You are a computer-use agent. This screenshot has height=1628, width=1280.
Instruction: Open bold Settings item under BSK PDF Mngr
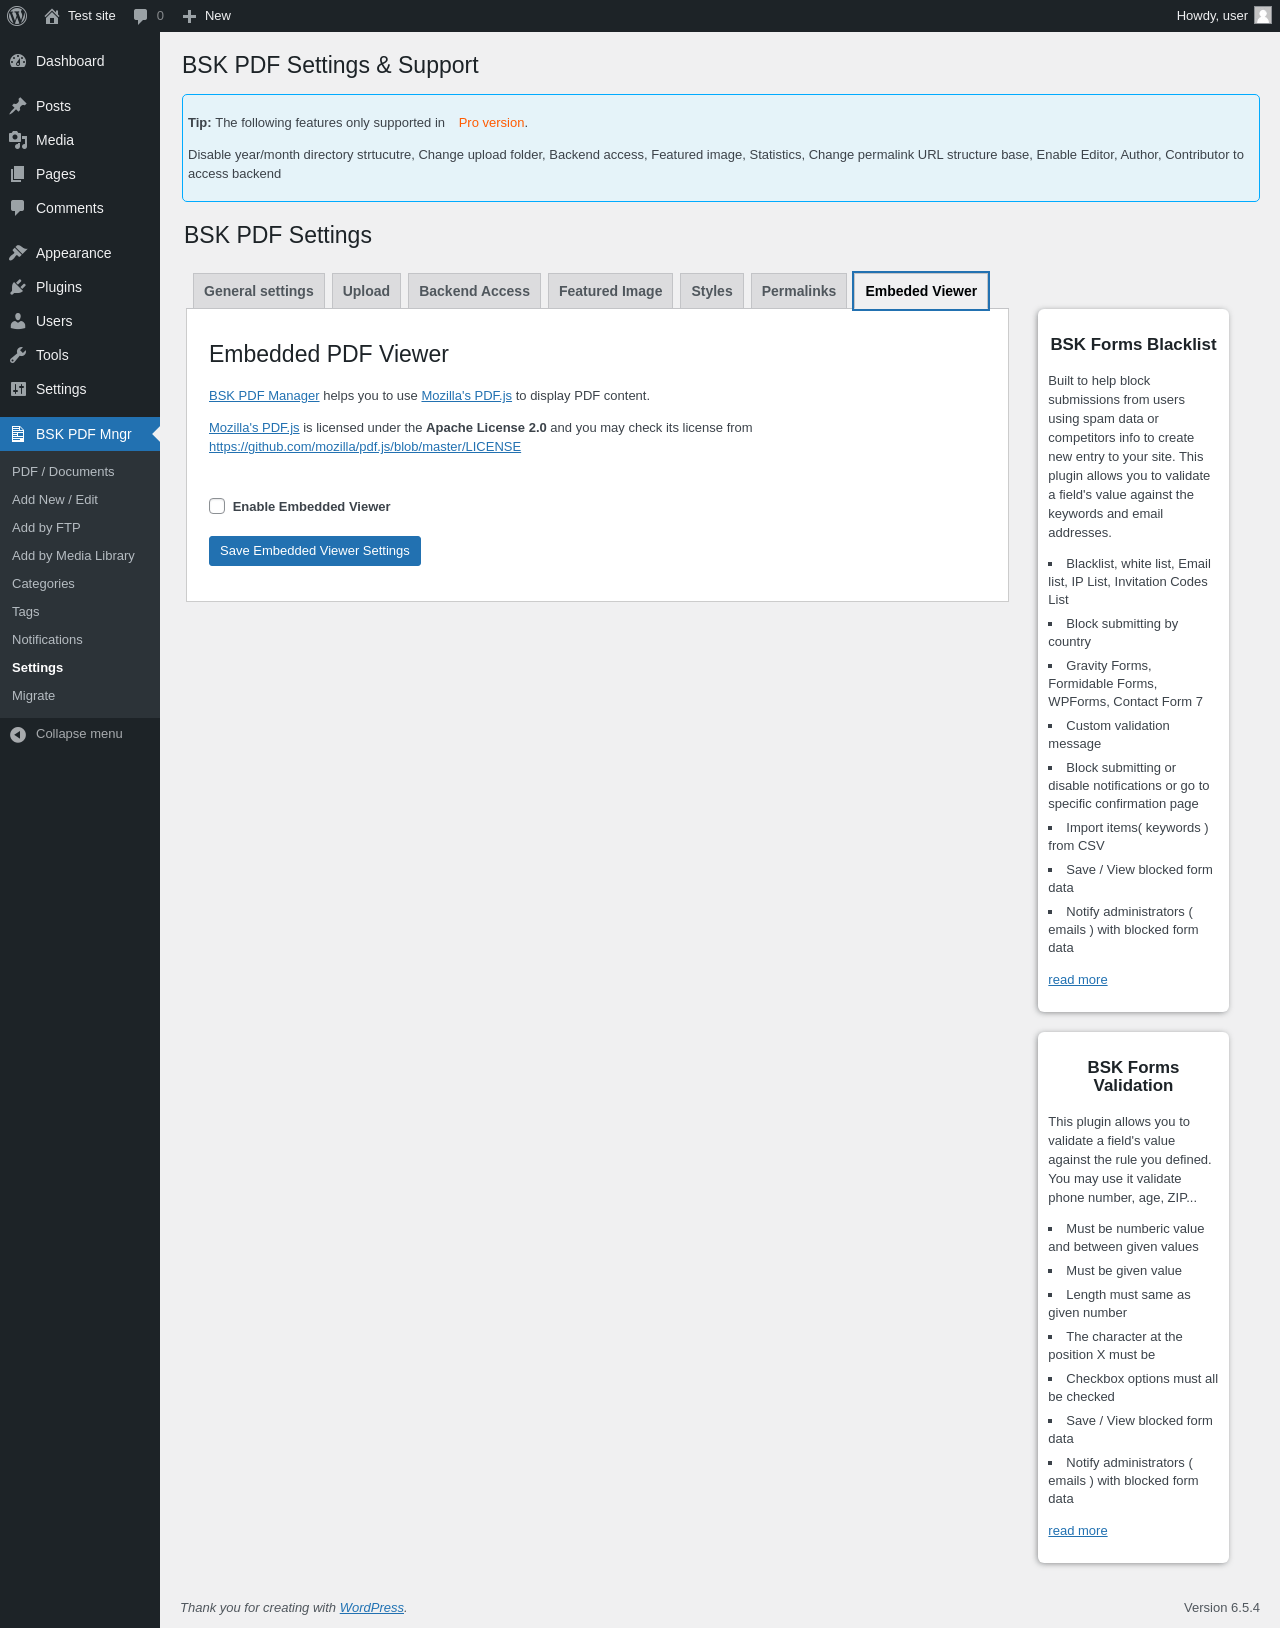click(x=80, y=668)
